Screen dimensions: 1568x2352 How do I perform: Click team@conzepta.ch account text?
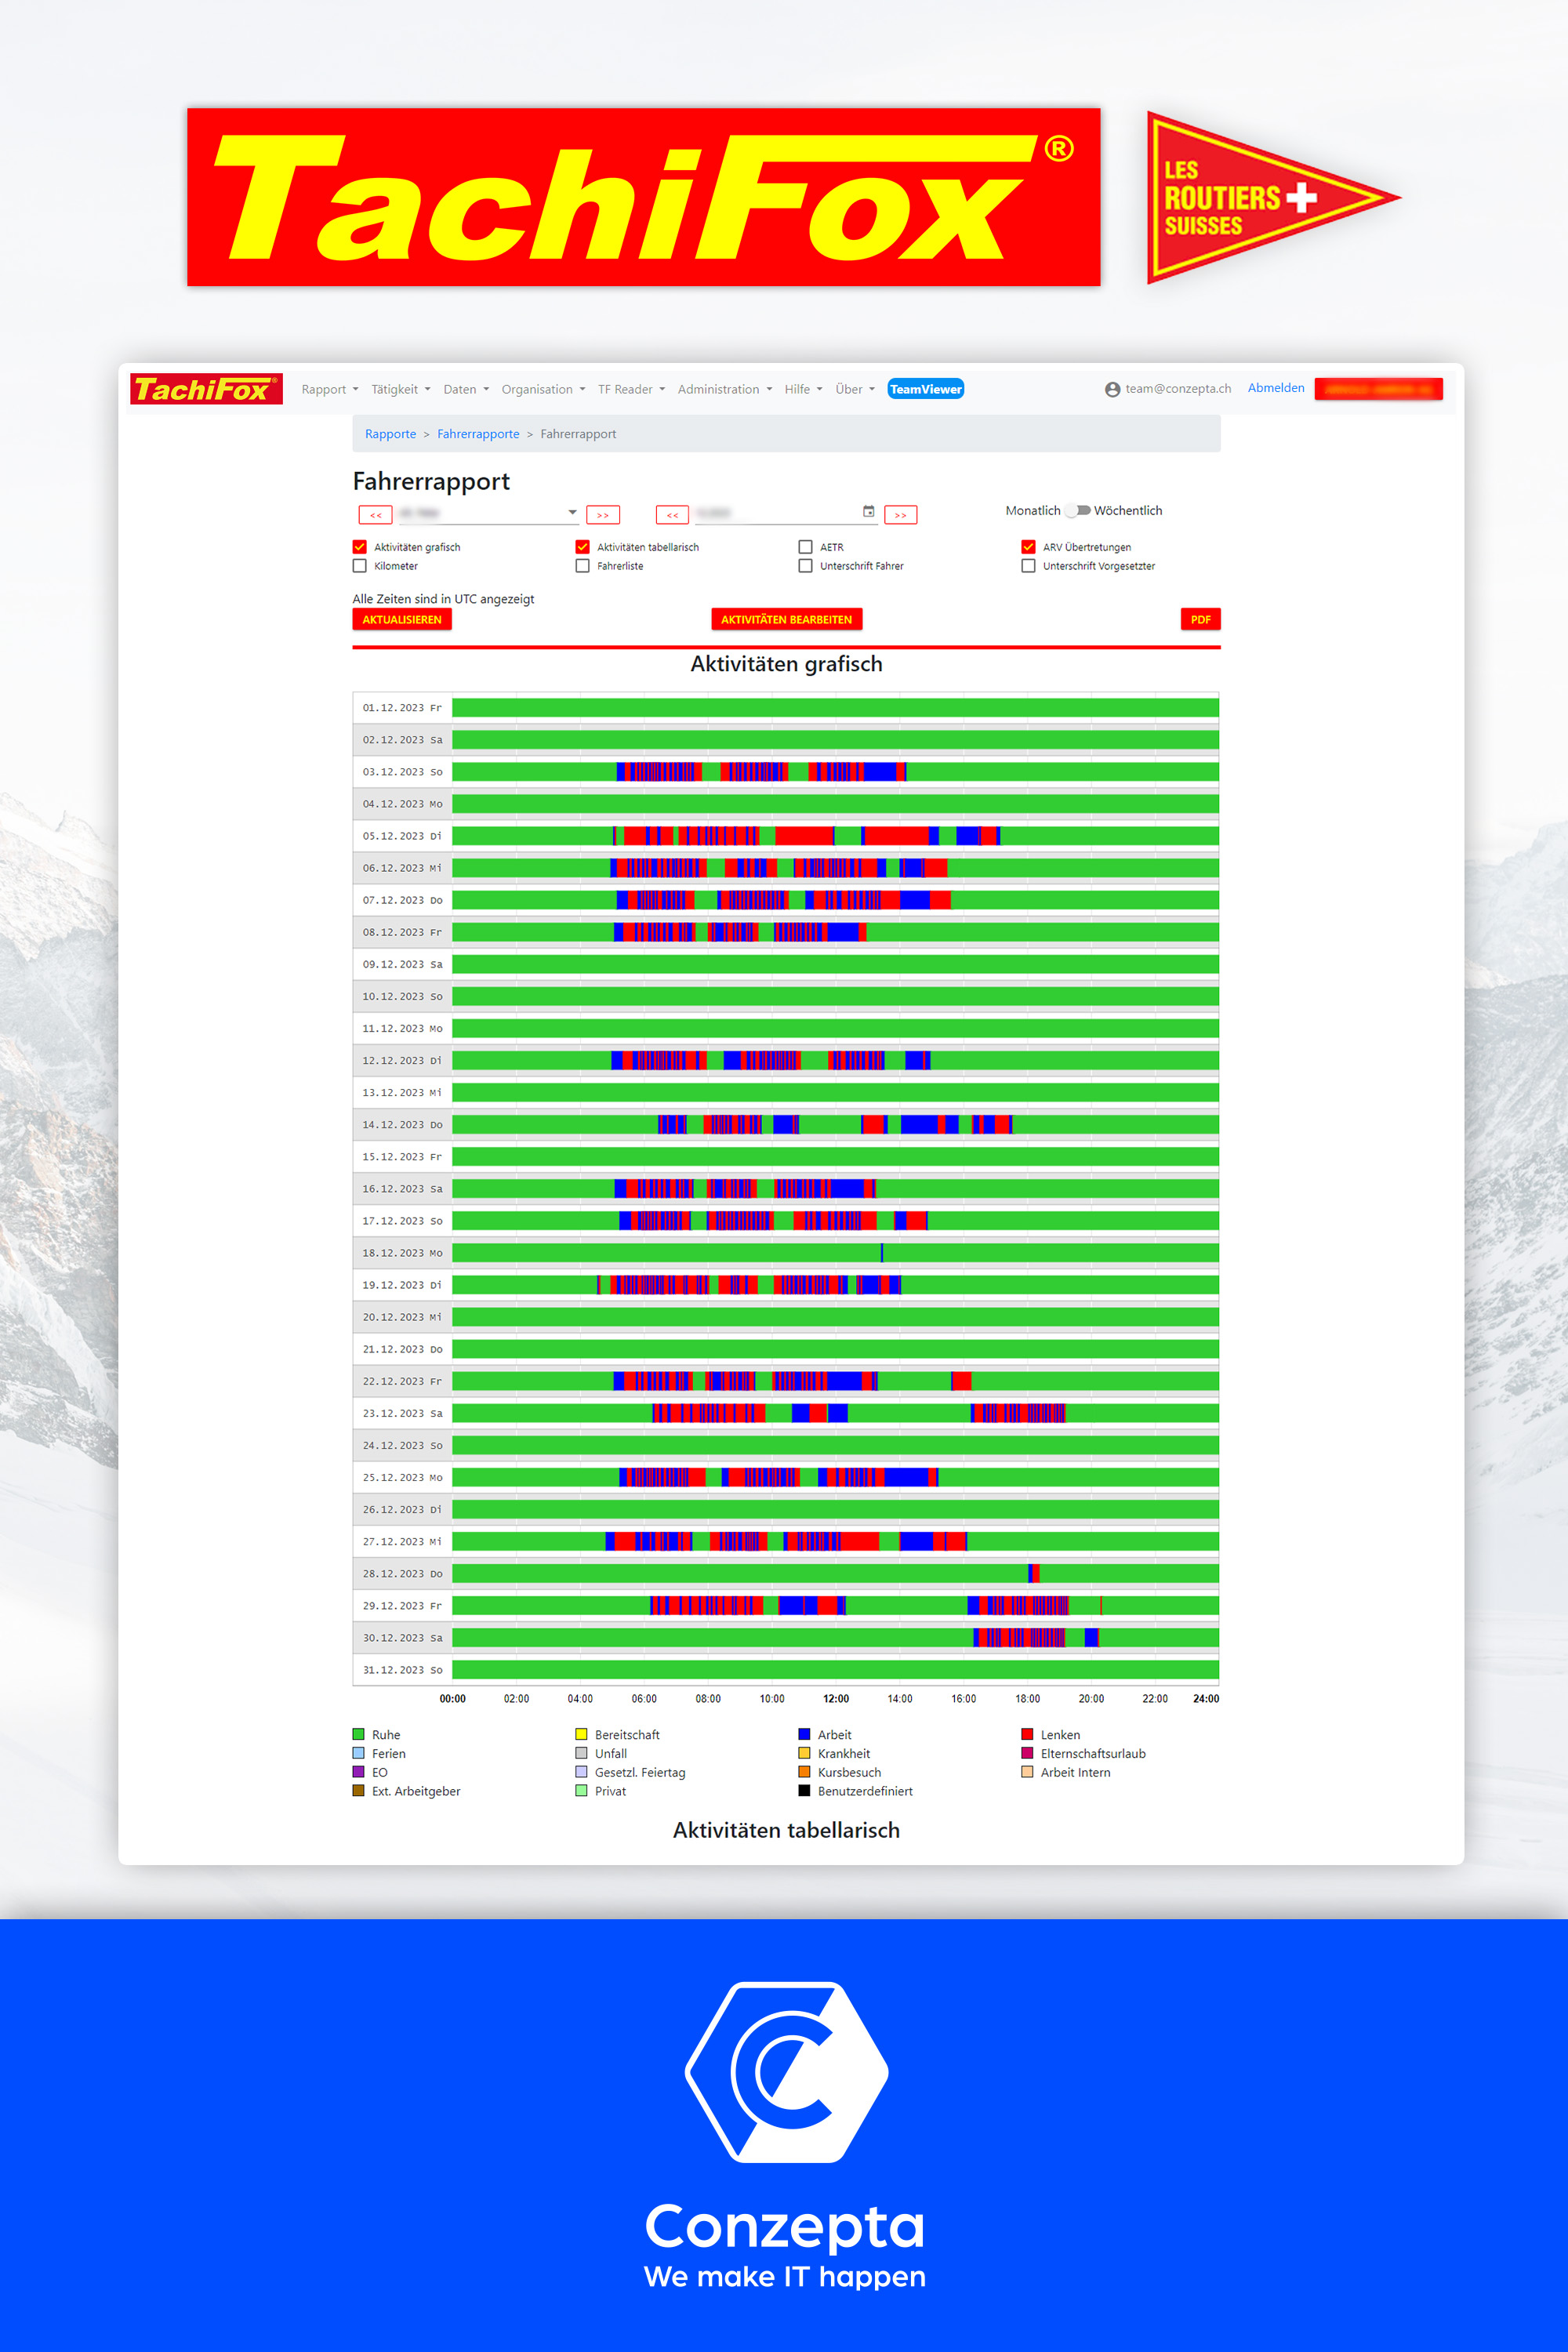coord(1178,389)
